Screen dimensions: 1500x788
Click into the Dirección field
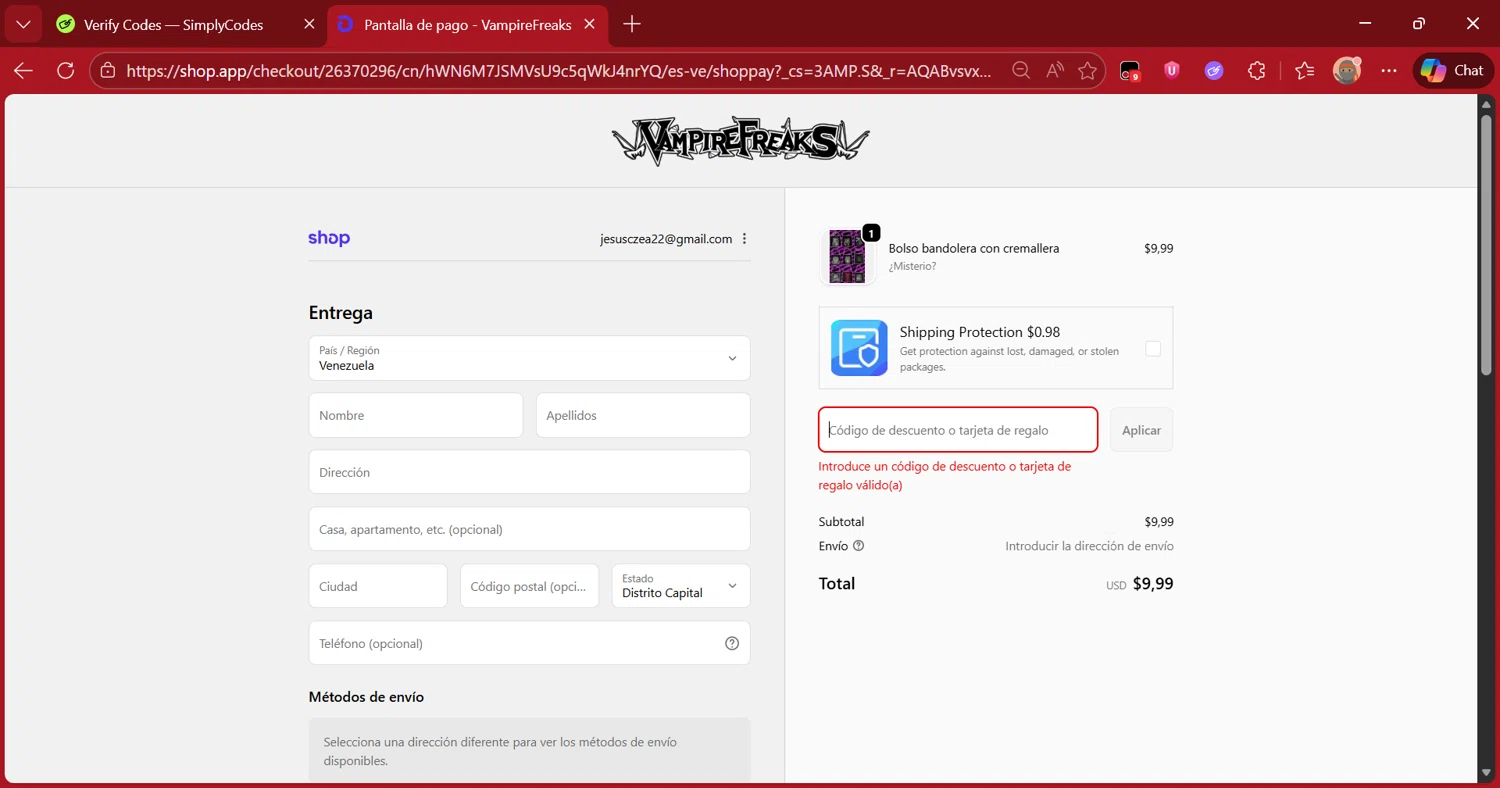[529, 472]
